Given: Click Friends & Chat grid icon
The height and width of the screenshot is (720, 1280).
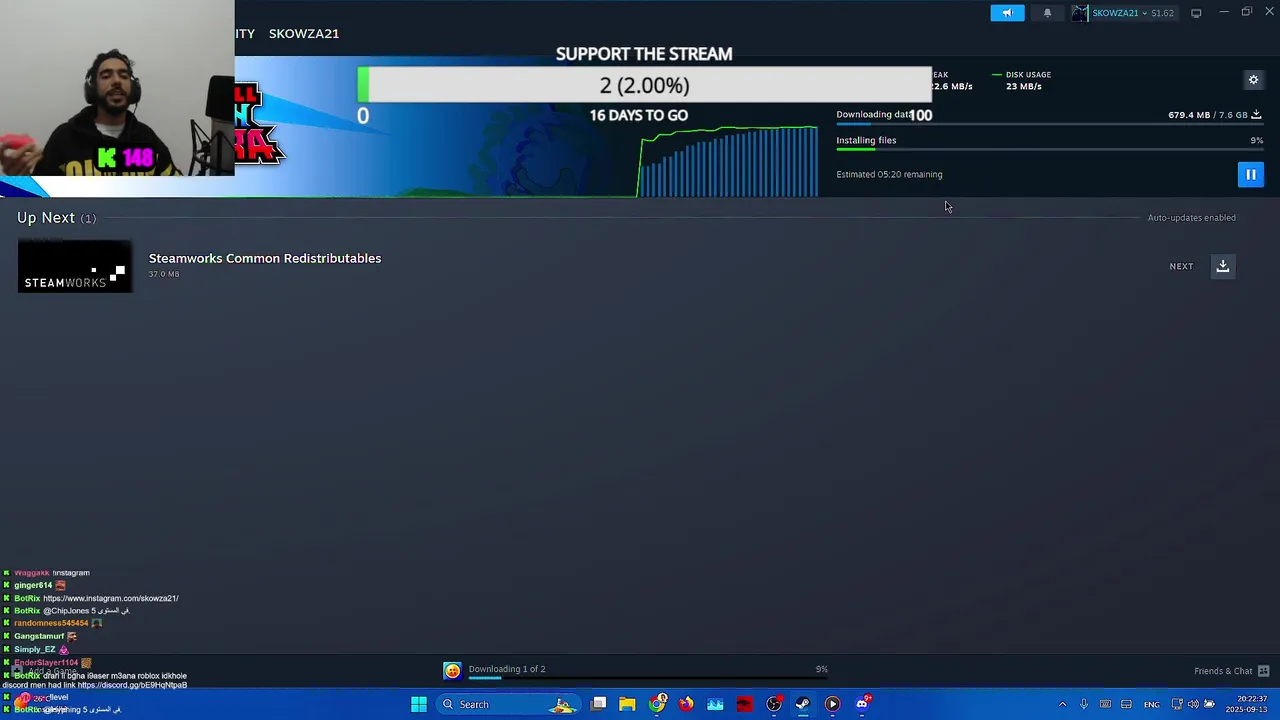Looking at the screenshot, I should pyautogui.click(x=1263, y=671).
